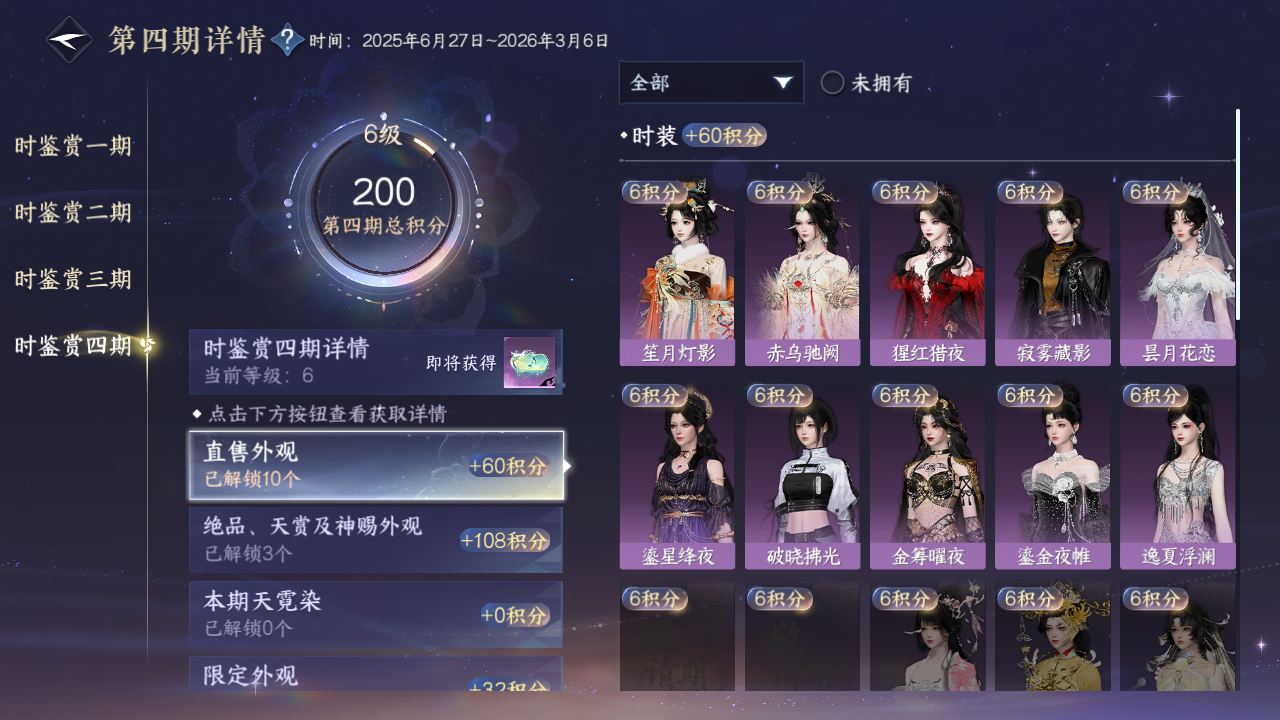This screenshot has height=720, width=1280.
Task: Open the 猩红猎夜 red outfit card
Action: pyautogui.click(x=927, y=273)
